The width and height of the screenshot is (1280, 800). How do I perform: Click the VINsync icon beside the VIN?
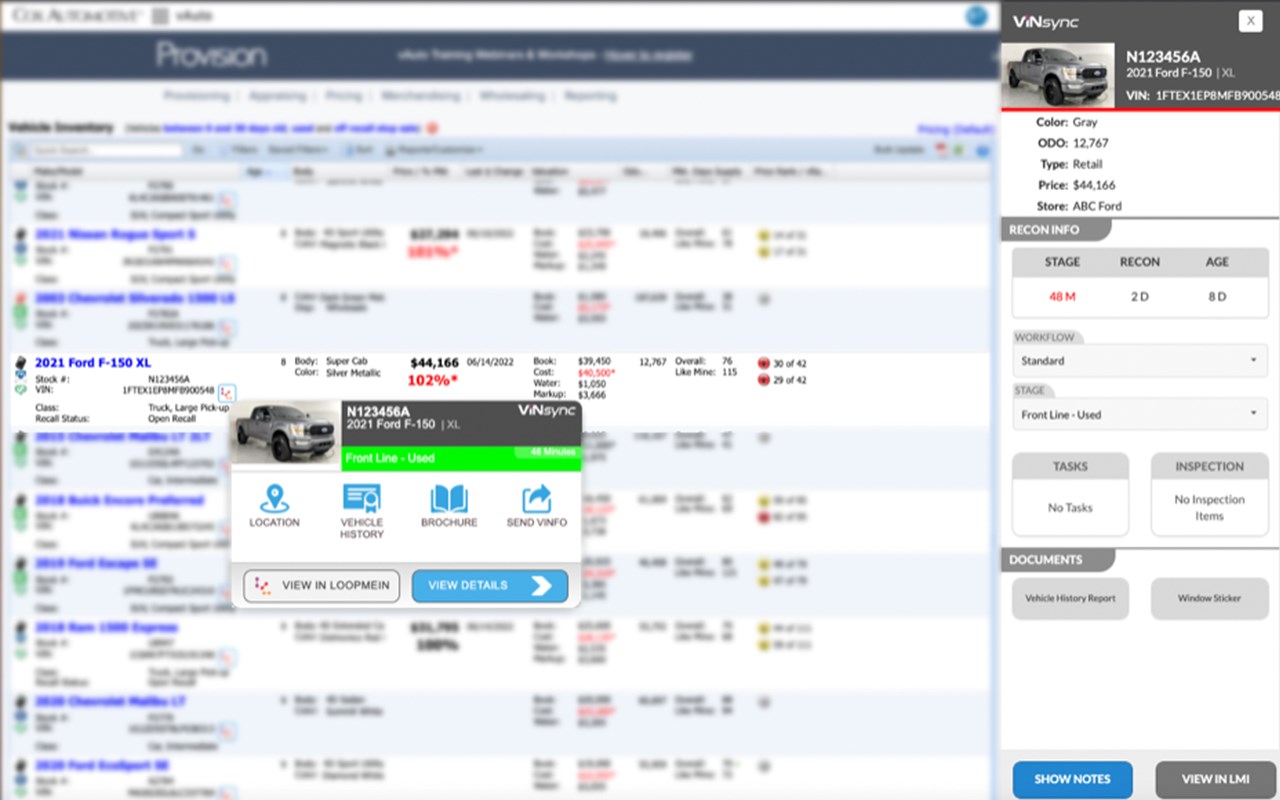227,391
